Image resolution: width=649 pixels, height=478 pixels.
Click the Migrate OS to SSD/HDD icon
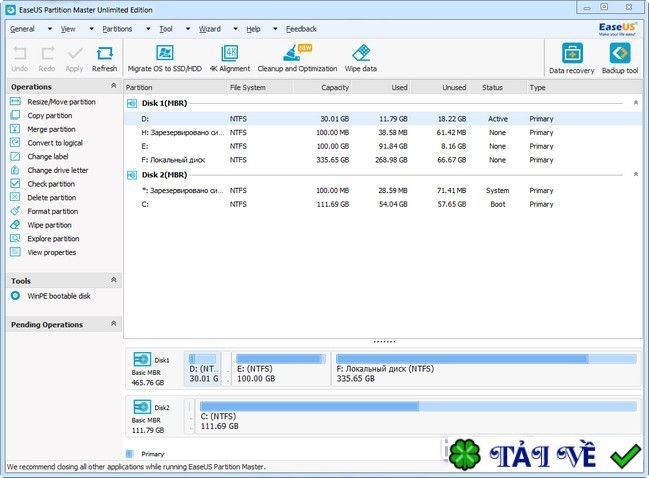pos(164,53)
